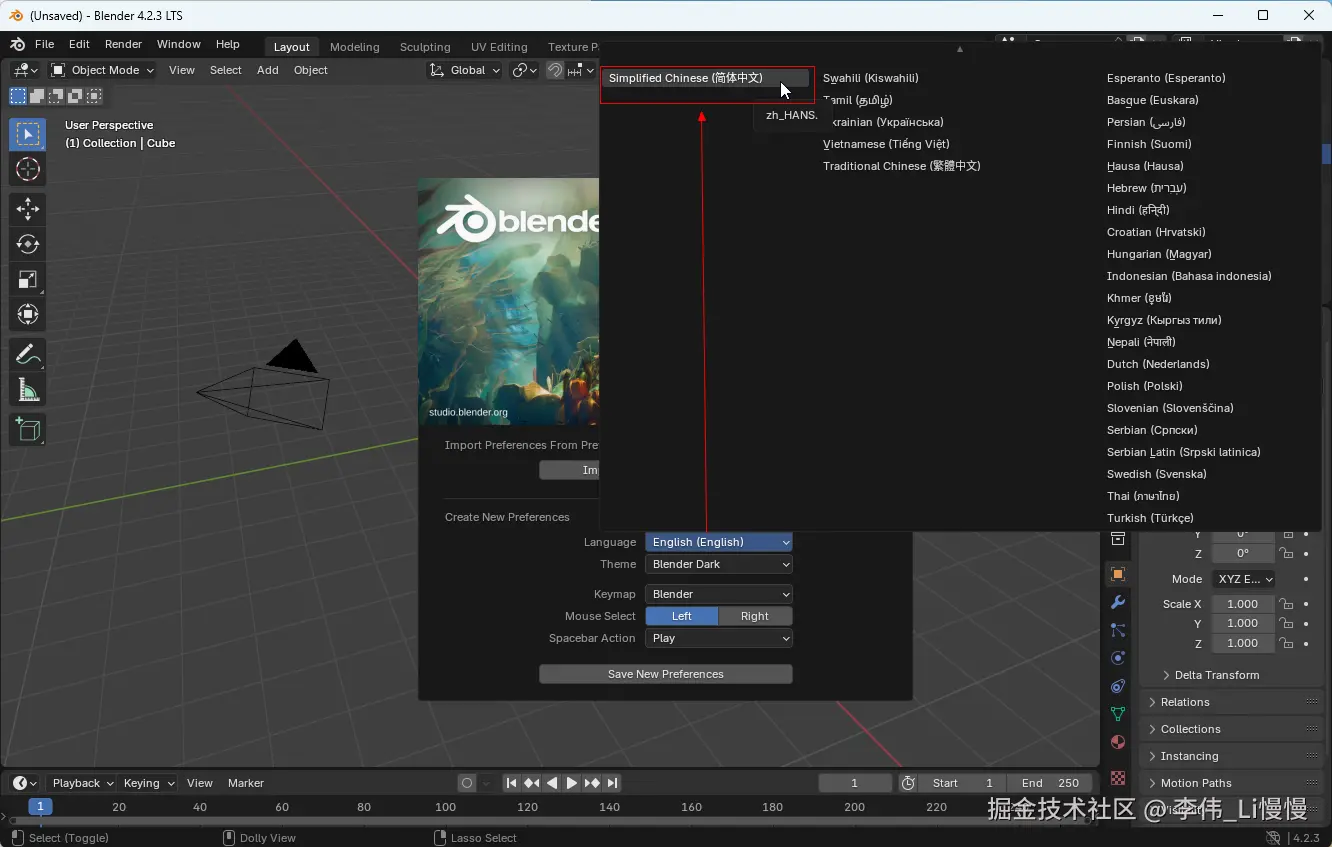Choose the Extend Selection mode icon
Image resolution: width=1332 pixels, height=847 pixels.
(37, 96)
